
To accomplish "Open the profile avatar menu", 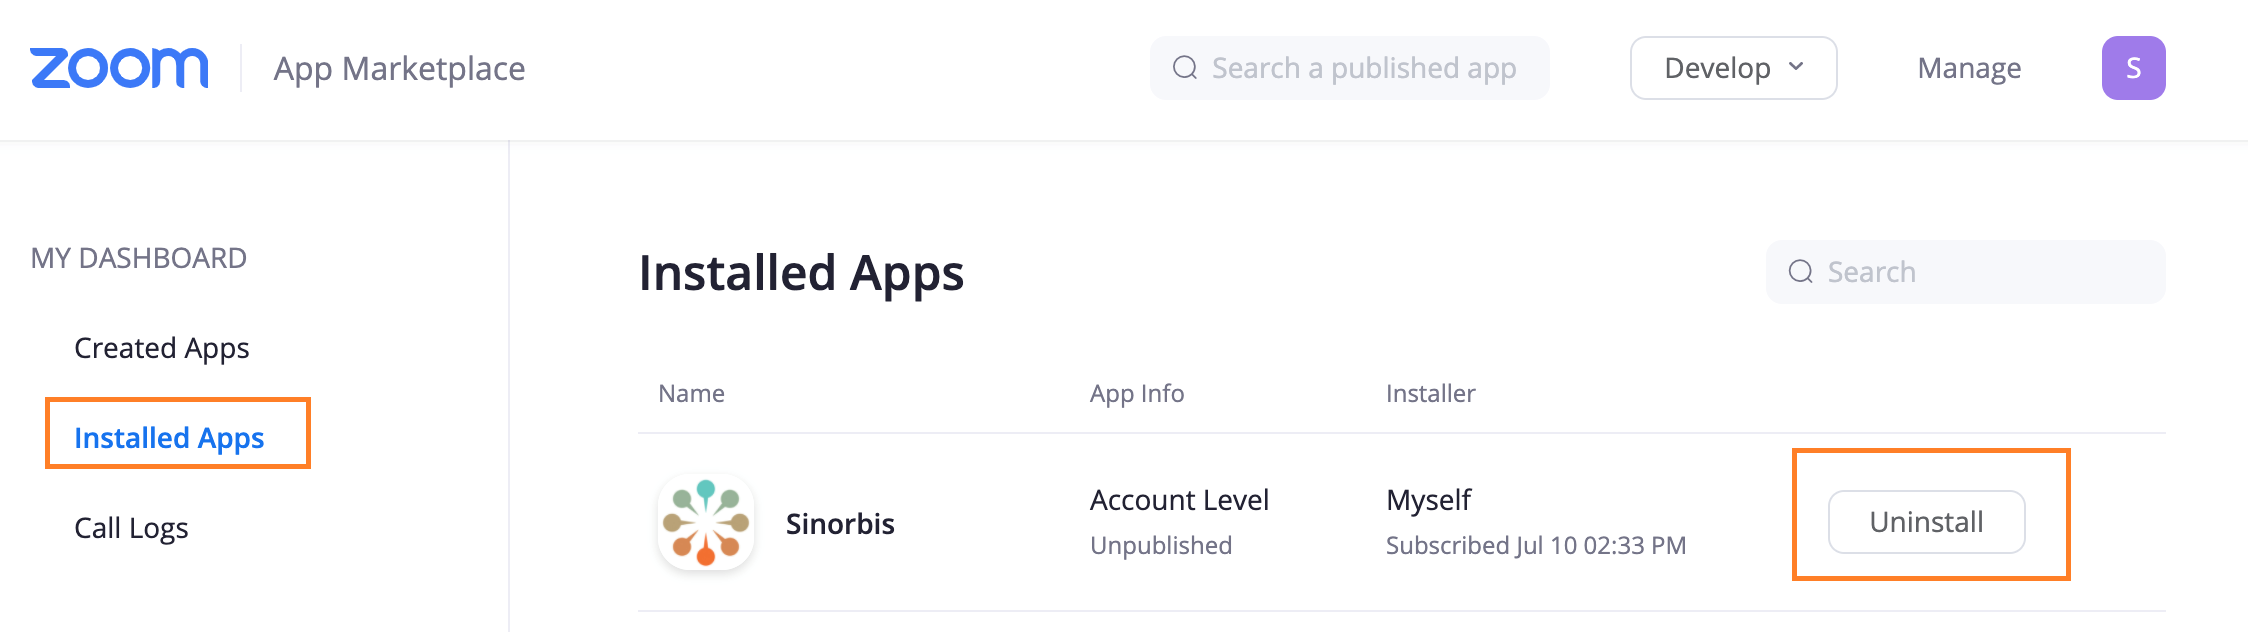I will 2133,67.
